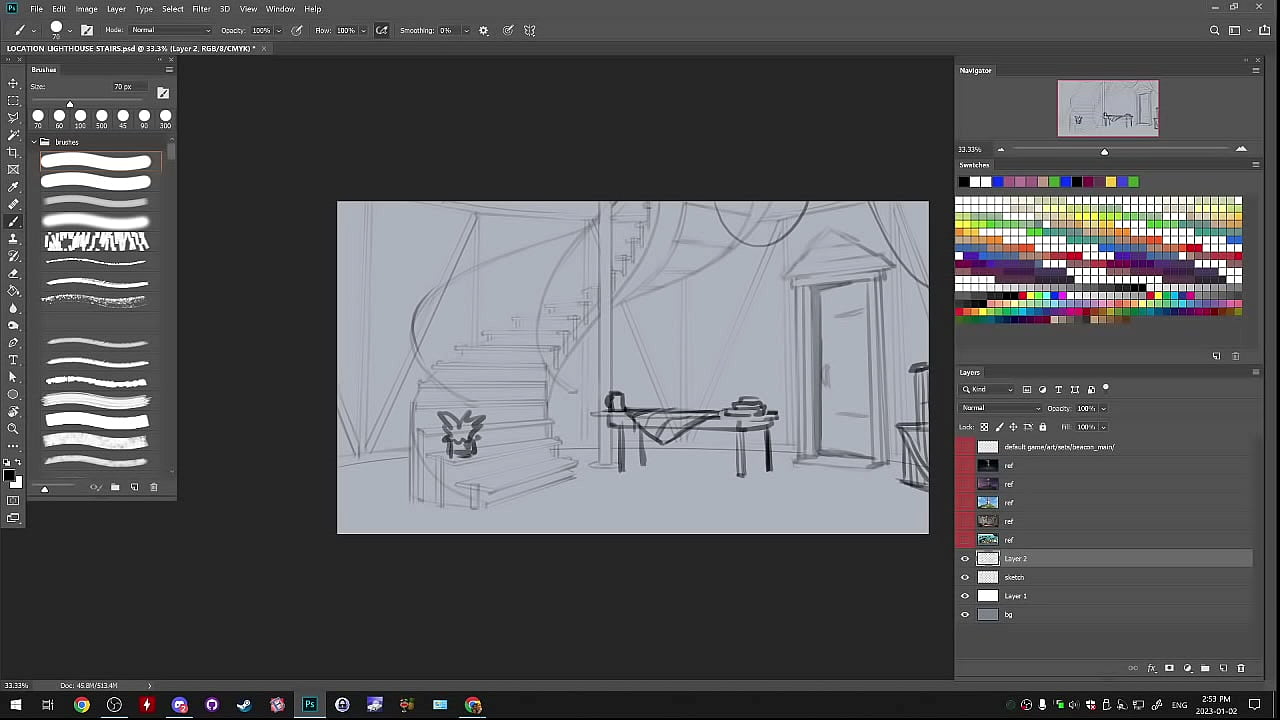Open the brush Mode dropdown

[x=170, y=31]
